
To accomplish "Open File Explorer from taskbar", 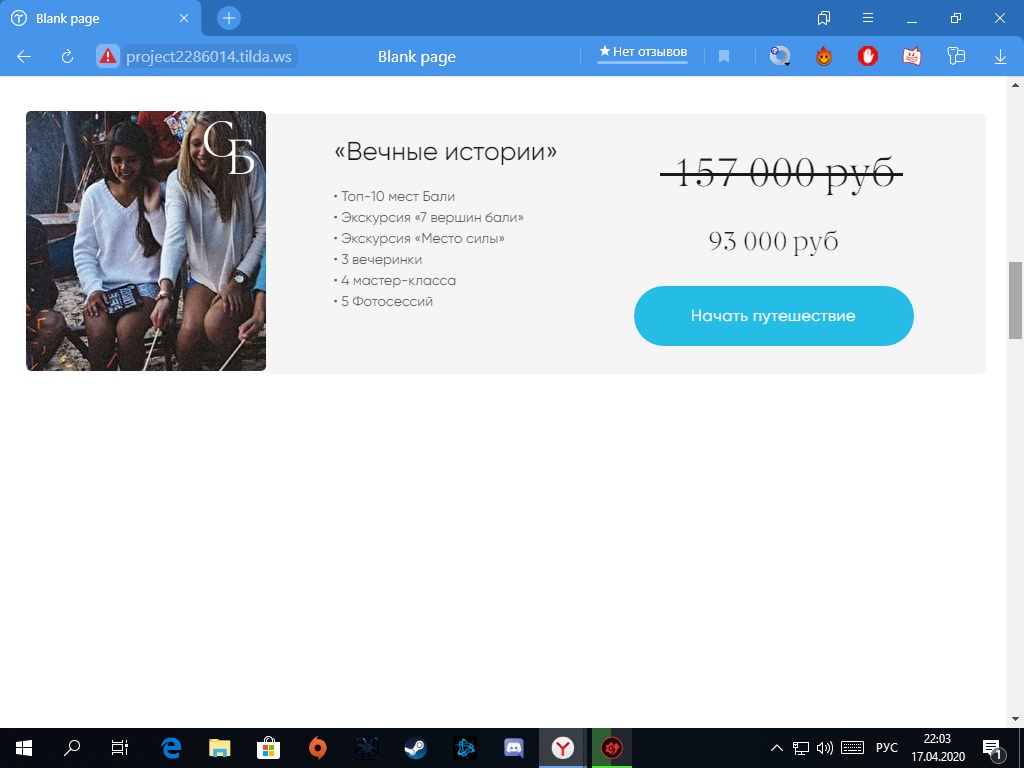I will 220,748.
